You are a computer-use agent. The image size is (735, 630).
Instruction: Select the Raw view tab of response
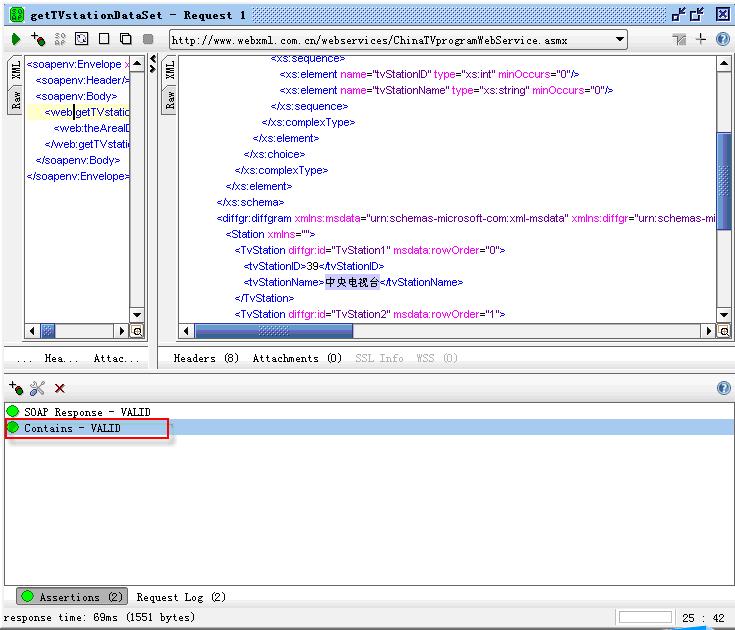click(169, 99)
